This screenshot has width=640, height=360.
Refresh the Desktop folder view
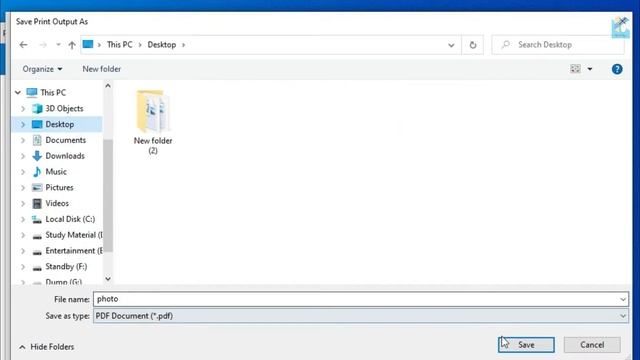473,45
